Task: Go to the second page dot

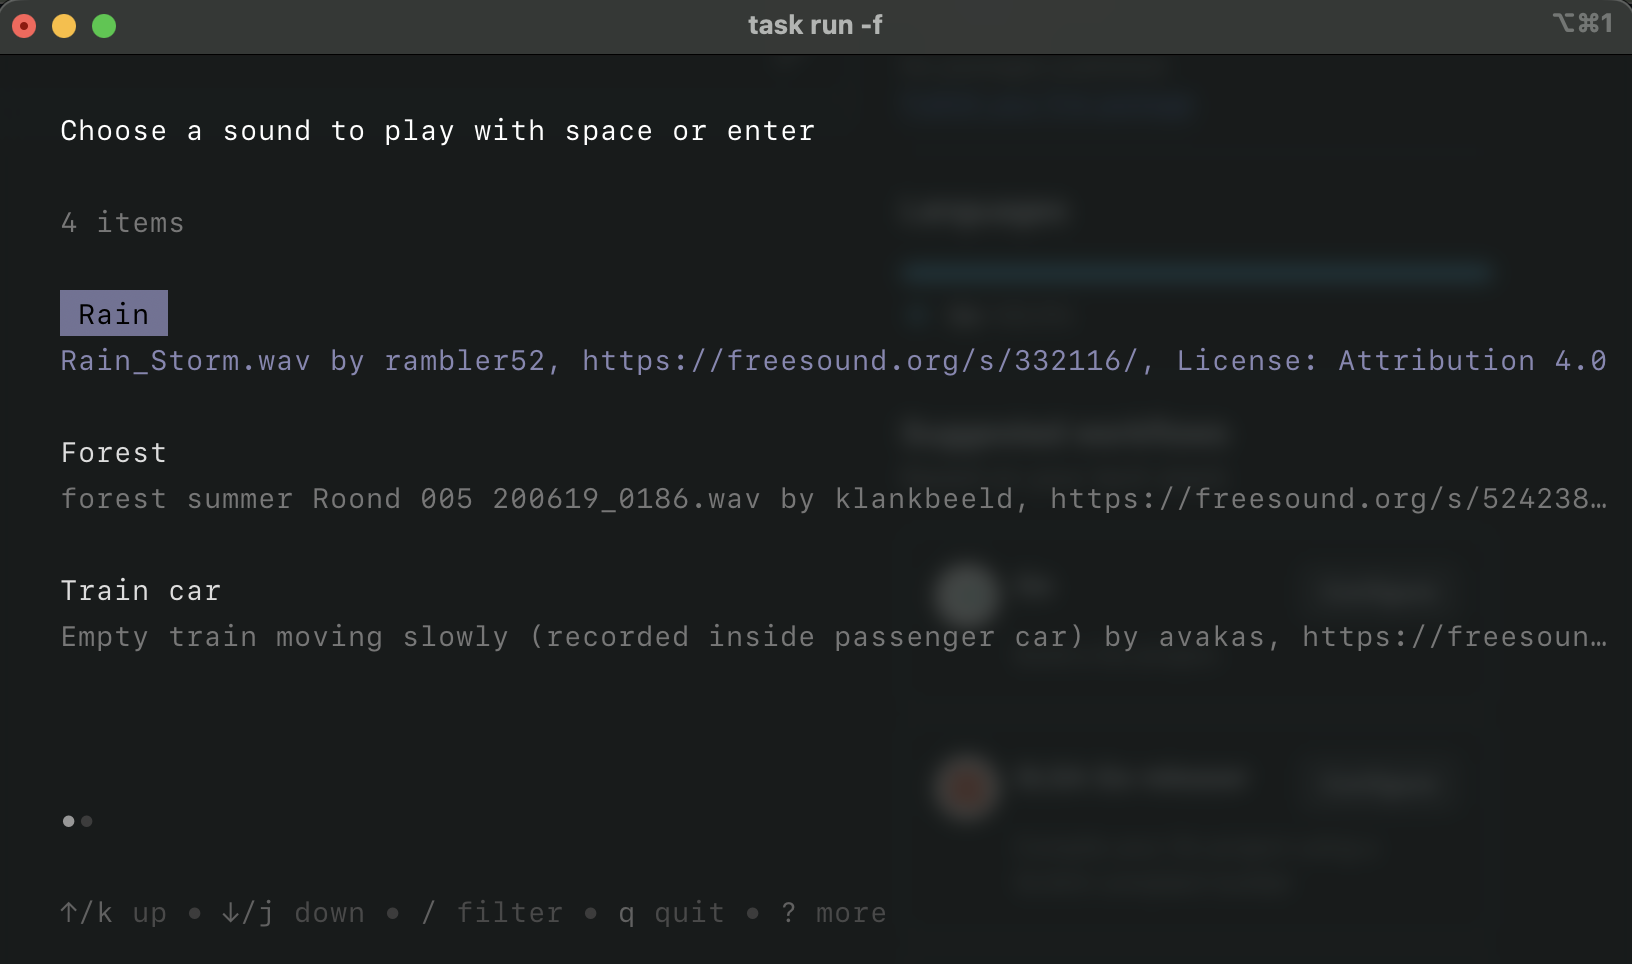Action: coord(87,821)
